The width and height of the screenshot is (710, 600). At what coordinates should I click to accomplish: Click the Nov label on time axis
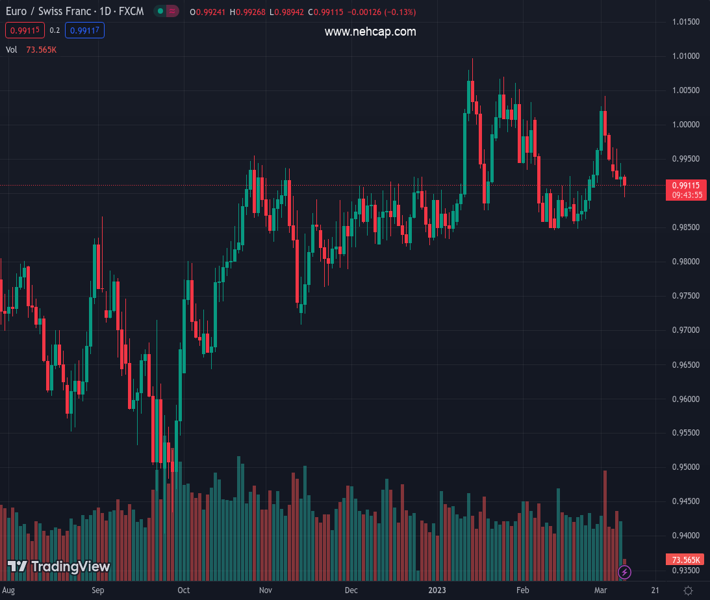tap(265, 591)
